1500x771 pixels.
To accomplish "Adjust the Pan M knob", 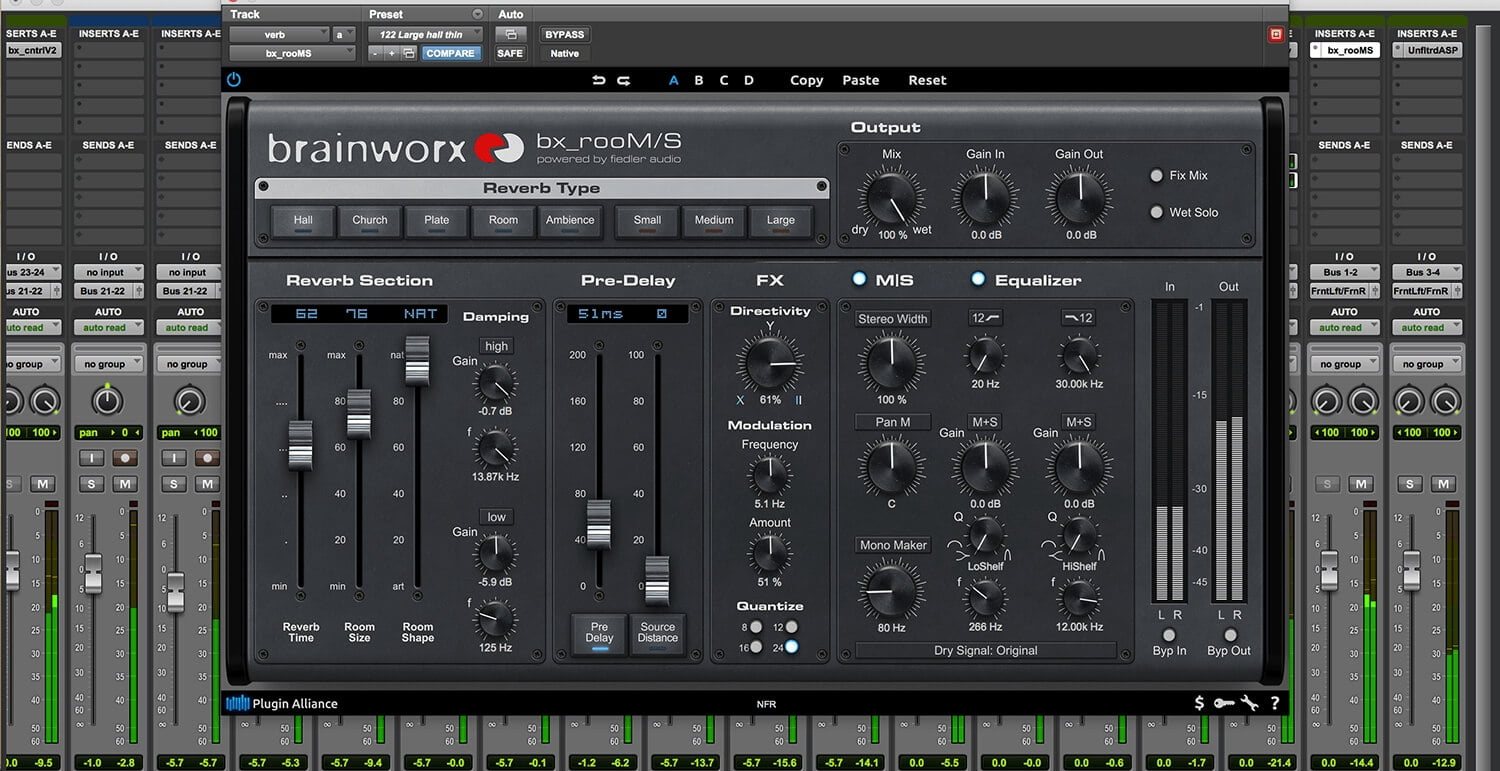I will coord(891,467).
